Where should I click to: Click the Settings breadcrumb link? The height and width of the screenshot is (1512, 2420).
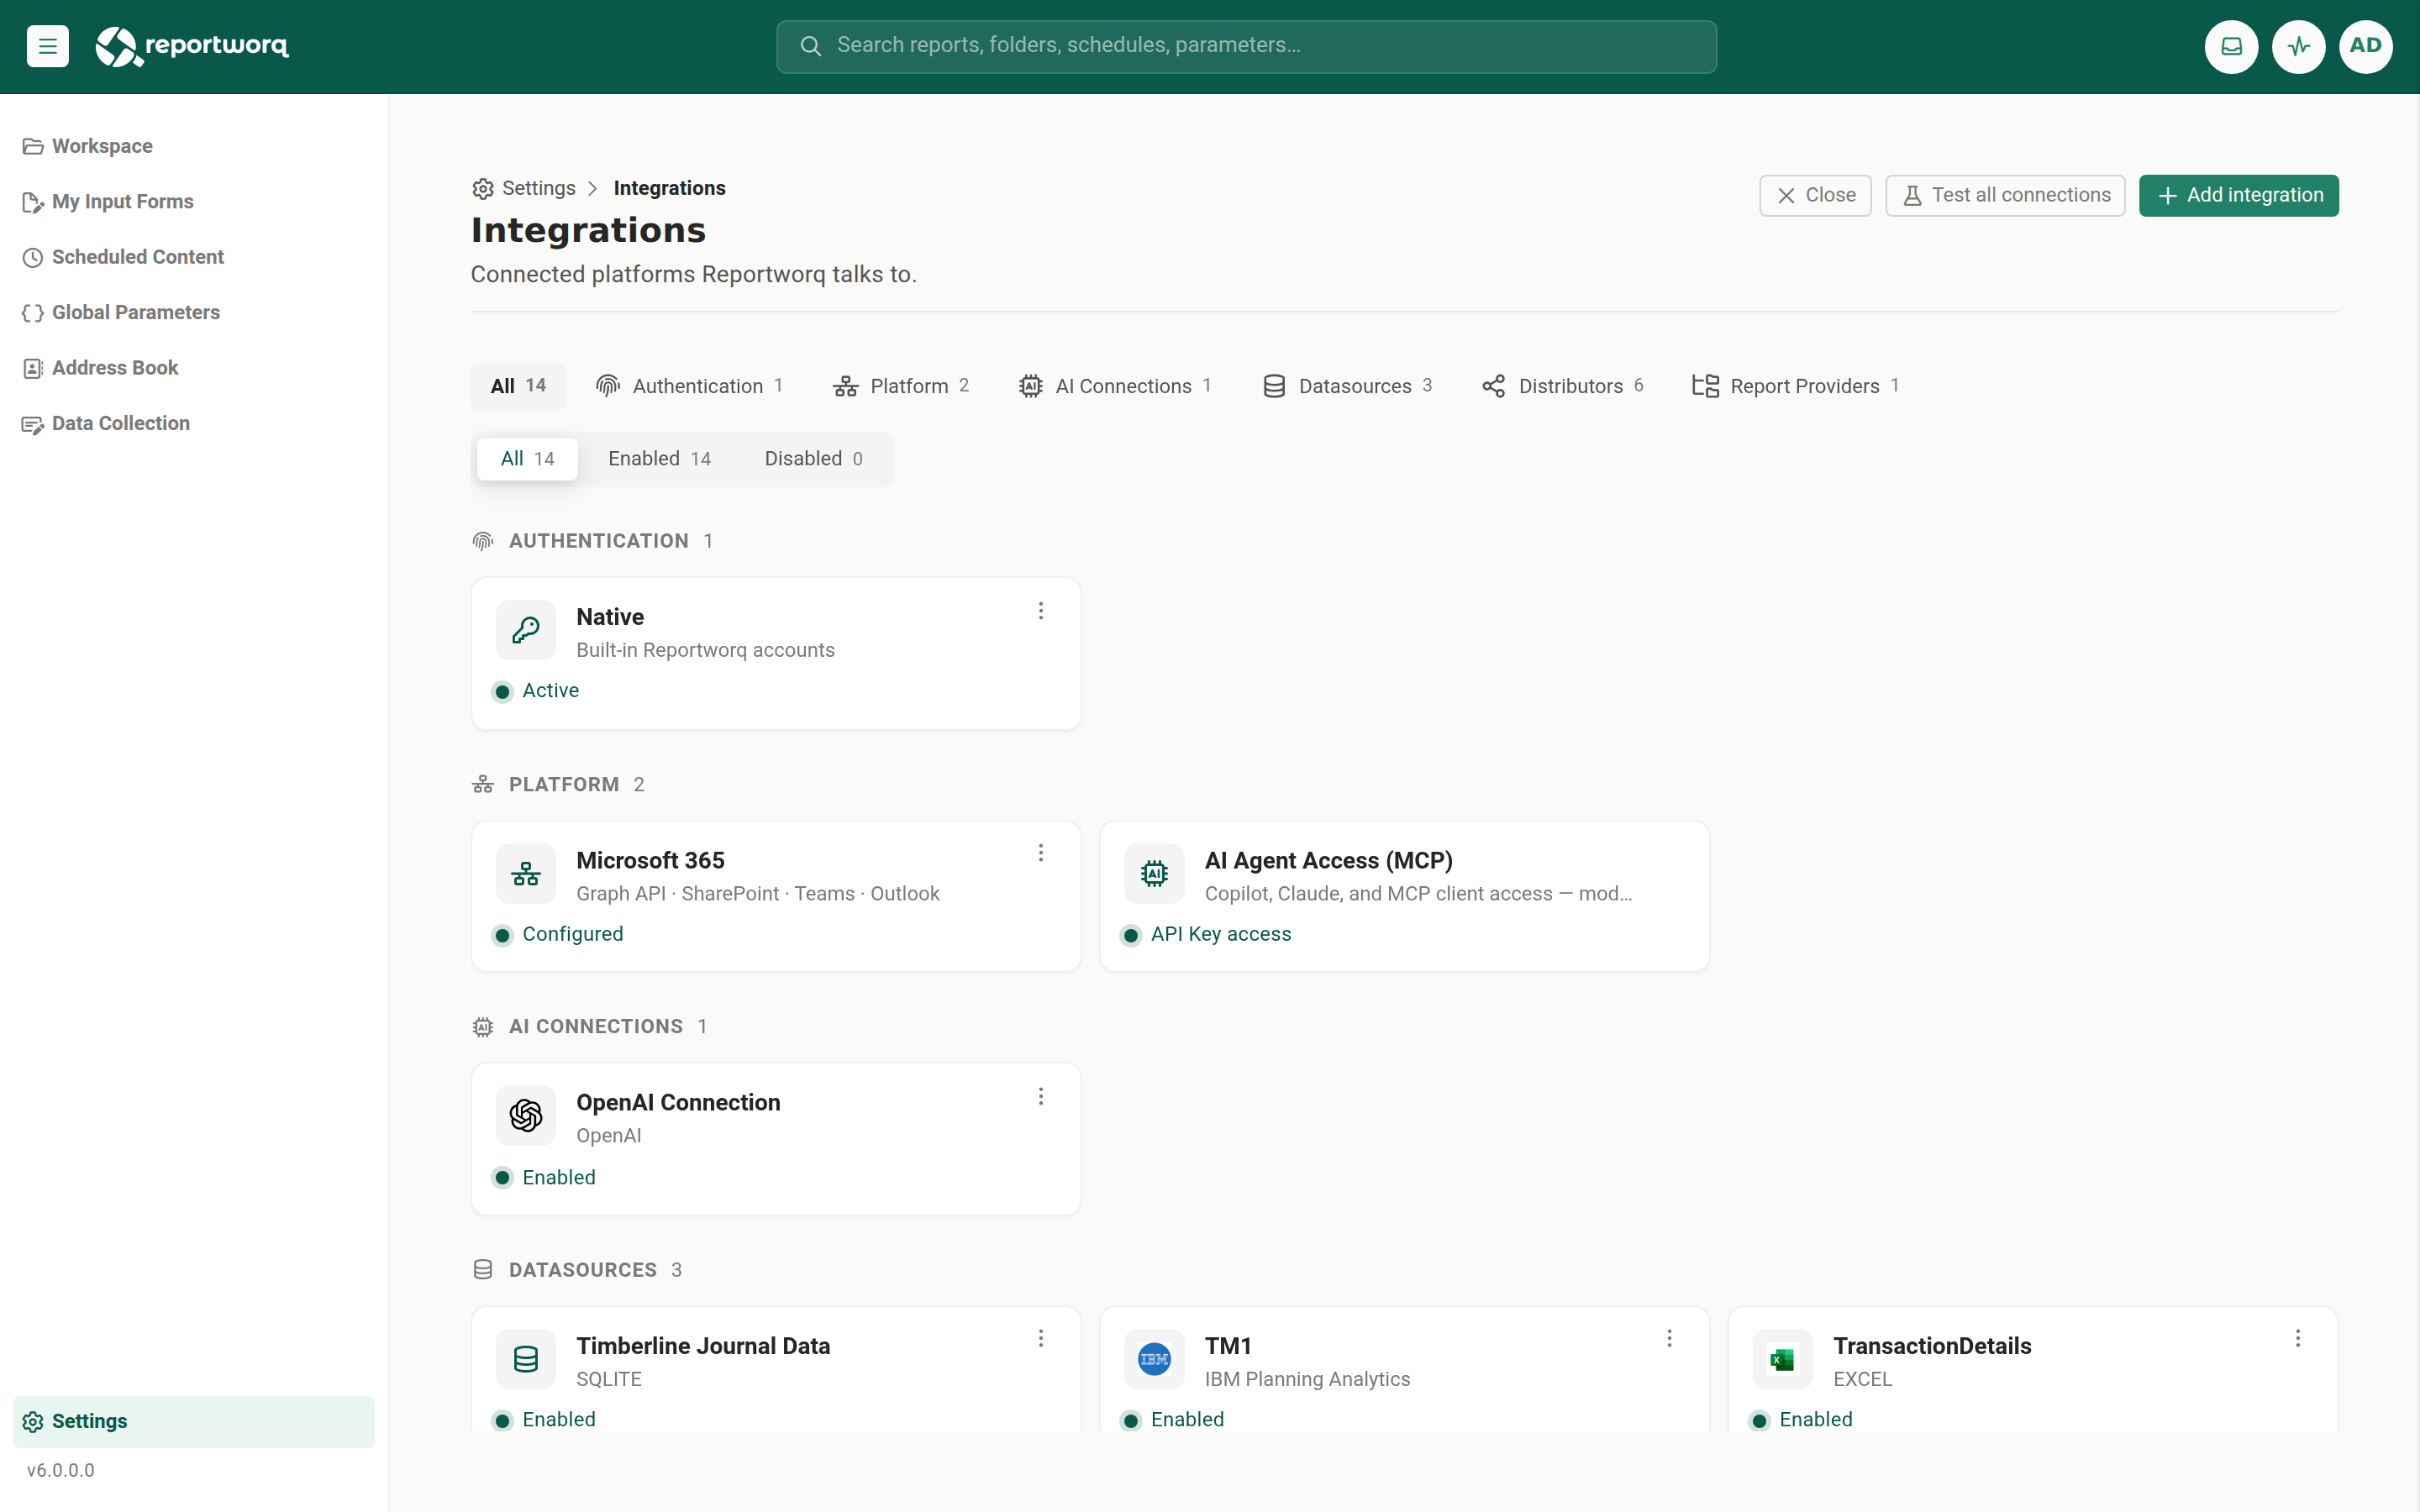pyautogui.click(x=538, y=188)
